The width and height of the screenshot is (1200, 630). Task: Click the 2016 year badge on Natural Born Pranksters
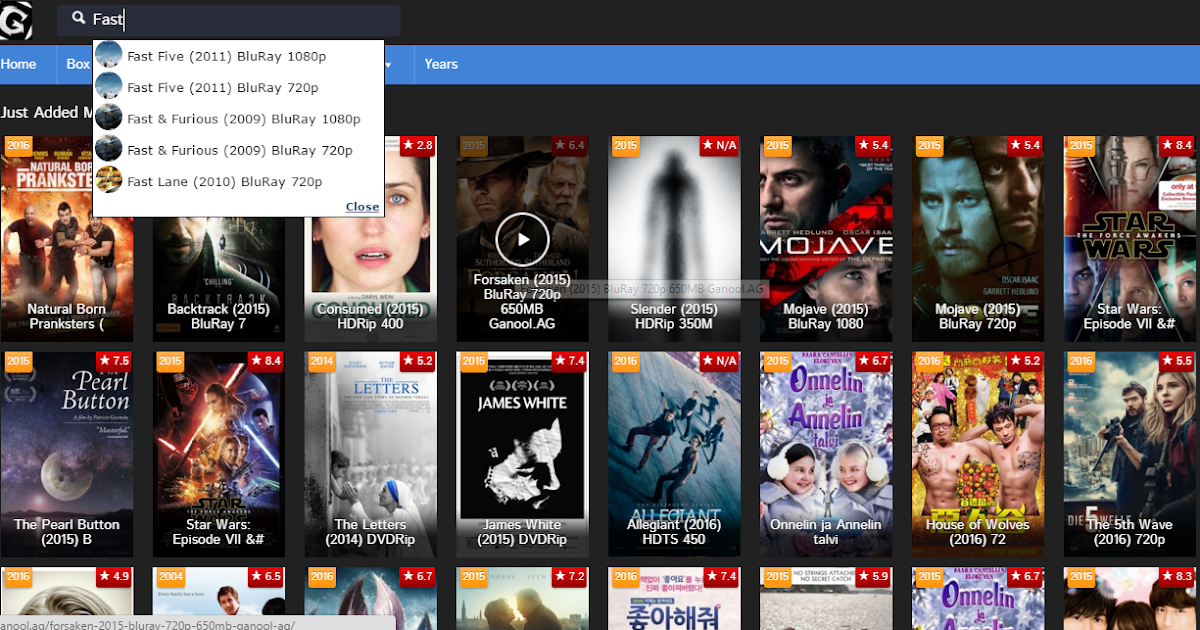click(x=19, y=146)
